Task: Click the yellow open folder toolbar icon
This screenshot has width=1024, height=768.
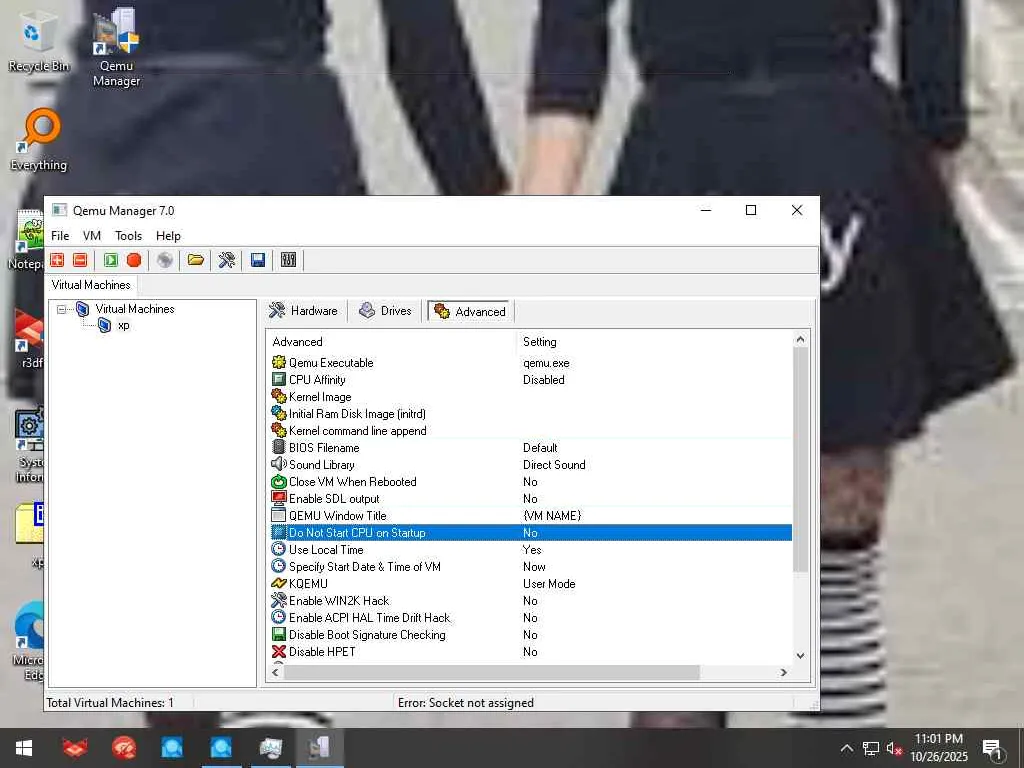Action: coord(196,260)
